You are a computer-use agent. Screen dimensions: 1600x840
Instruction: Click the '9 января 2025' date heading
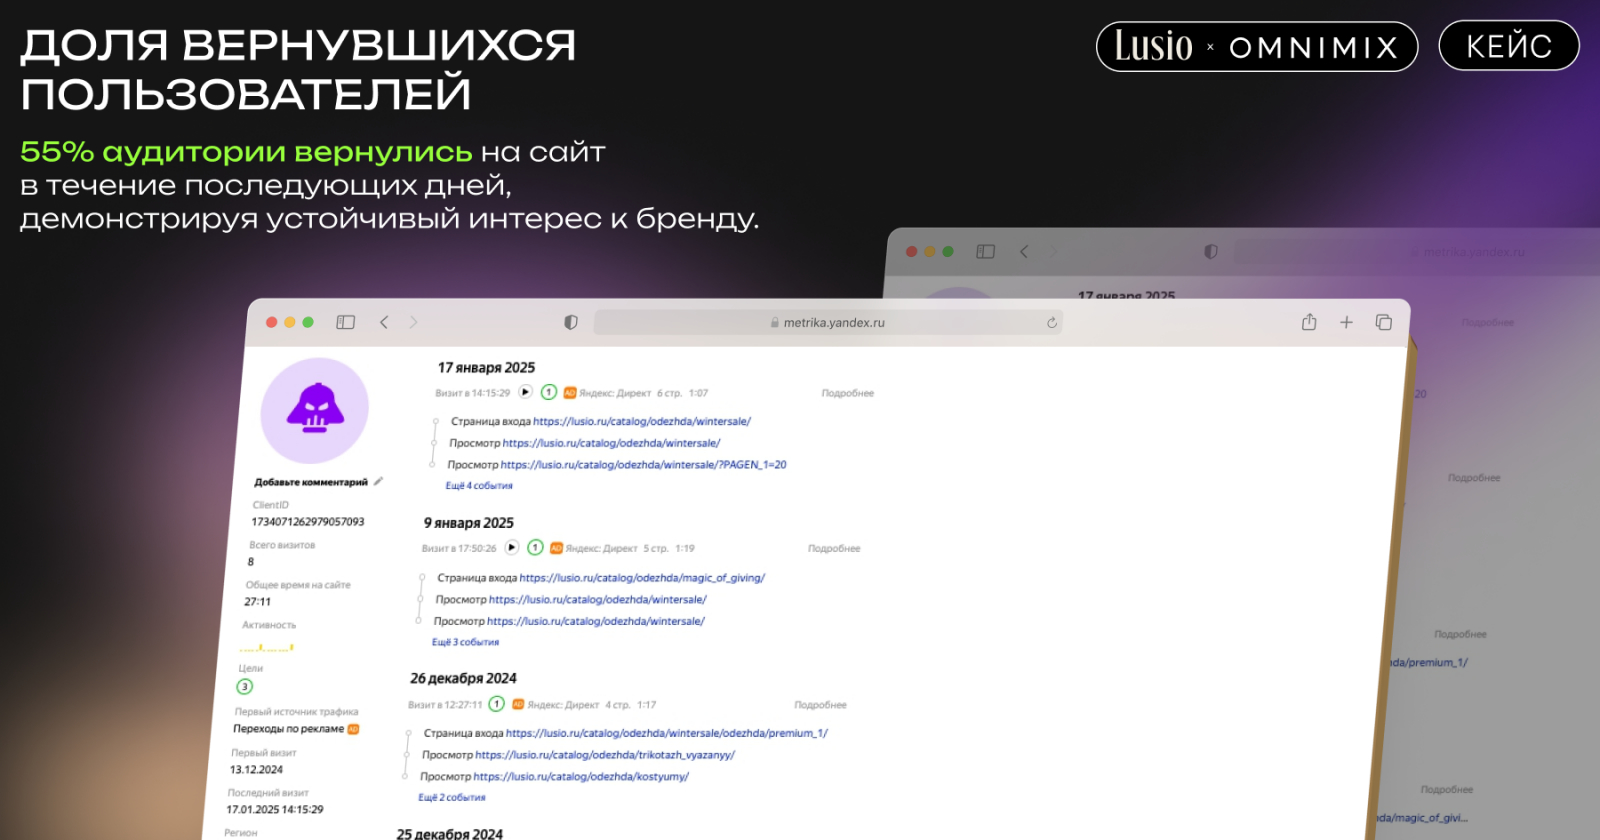pos(469,523)
